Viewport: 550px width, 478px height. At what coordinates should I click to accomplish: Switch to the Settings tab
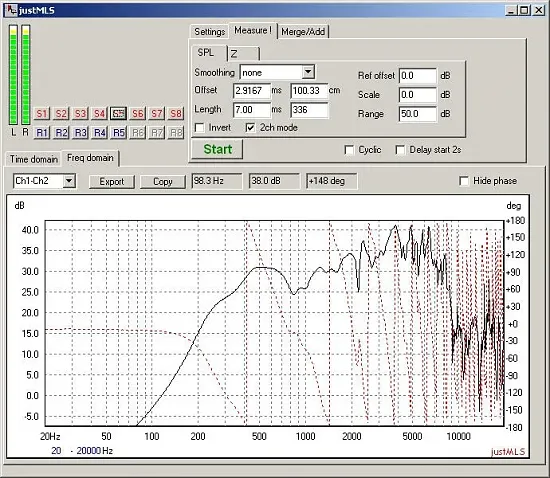209,32
